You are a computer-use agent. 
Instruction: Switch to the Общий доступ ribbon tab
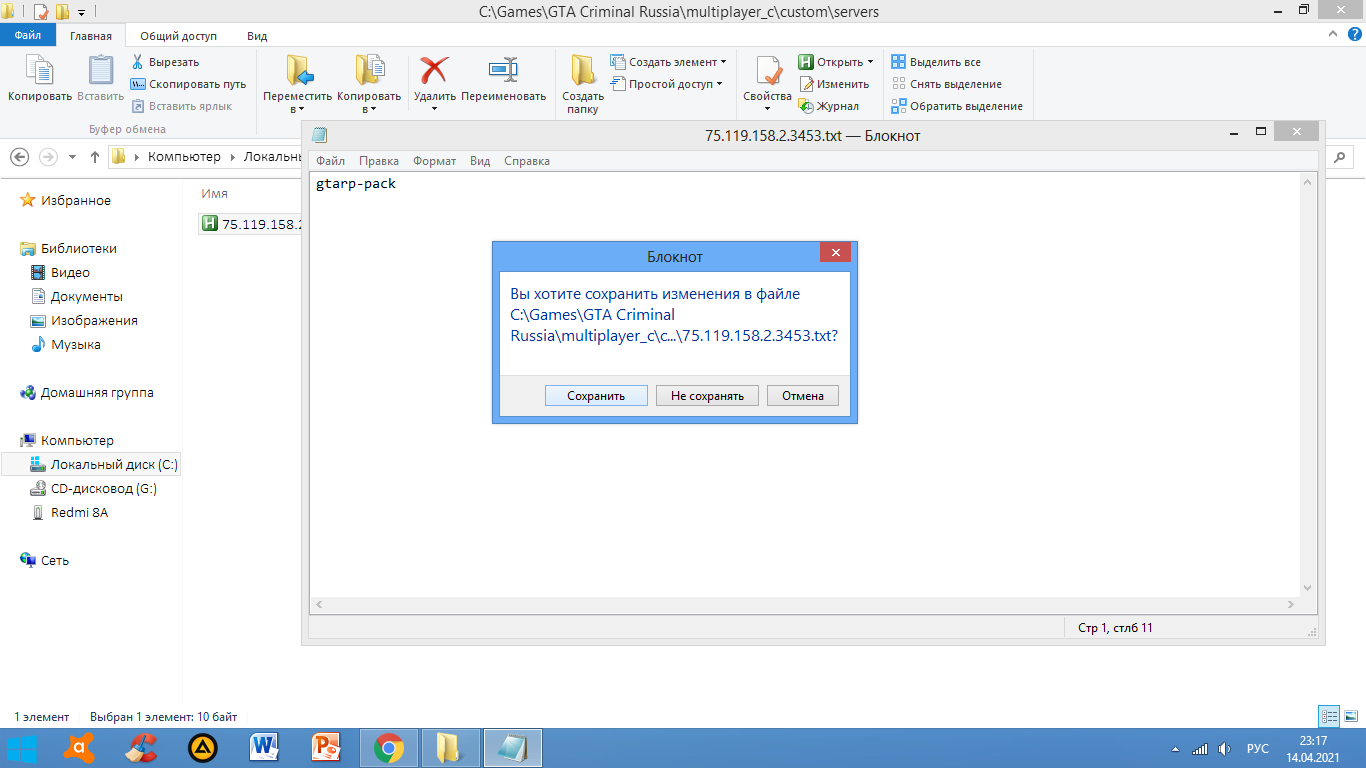click(178, 35)
